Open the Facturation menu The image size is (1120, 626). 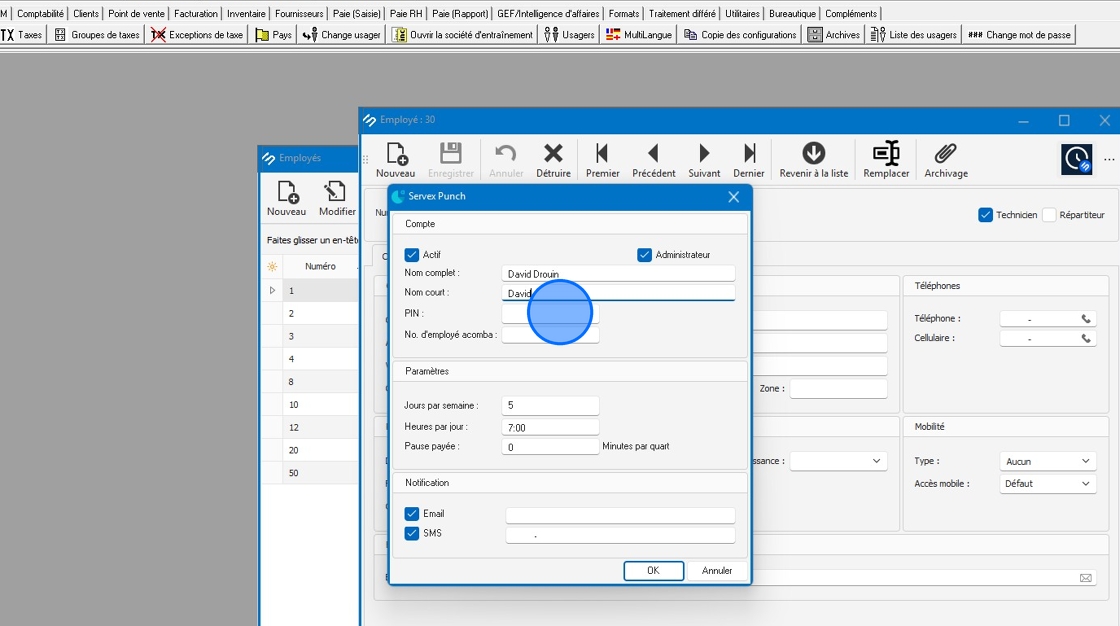click(195, 14)
